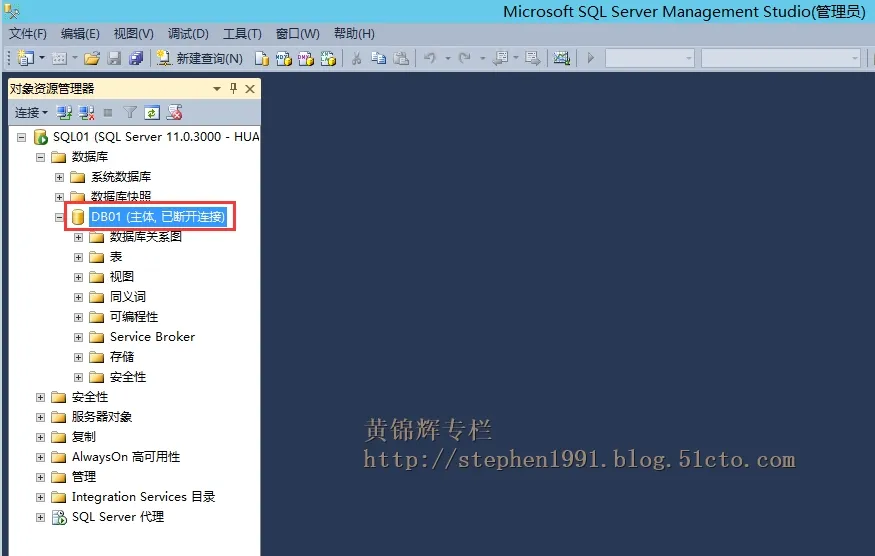
Task: Expand the 表 folder
Action: tap(78, 257)
